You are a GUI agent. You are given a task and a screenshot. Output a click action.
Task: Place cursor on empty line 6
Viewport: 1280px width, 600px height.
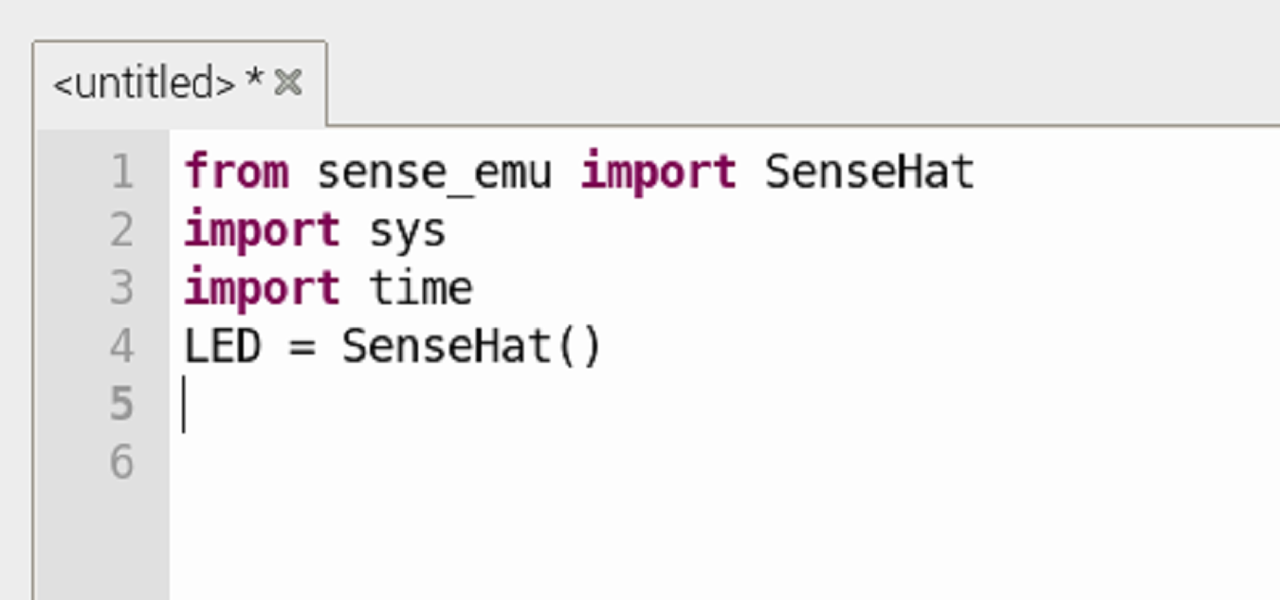[x=400, y=462]
